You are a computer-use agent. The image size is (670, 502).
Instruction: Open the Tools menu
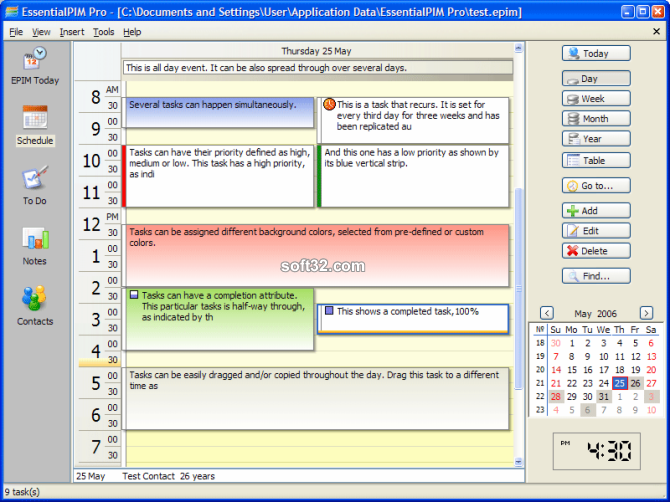click(103, 32)
